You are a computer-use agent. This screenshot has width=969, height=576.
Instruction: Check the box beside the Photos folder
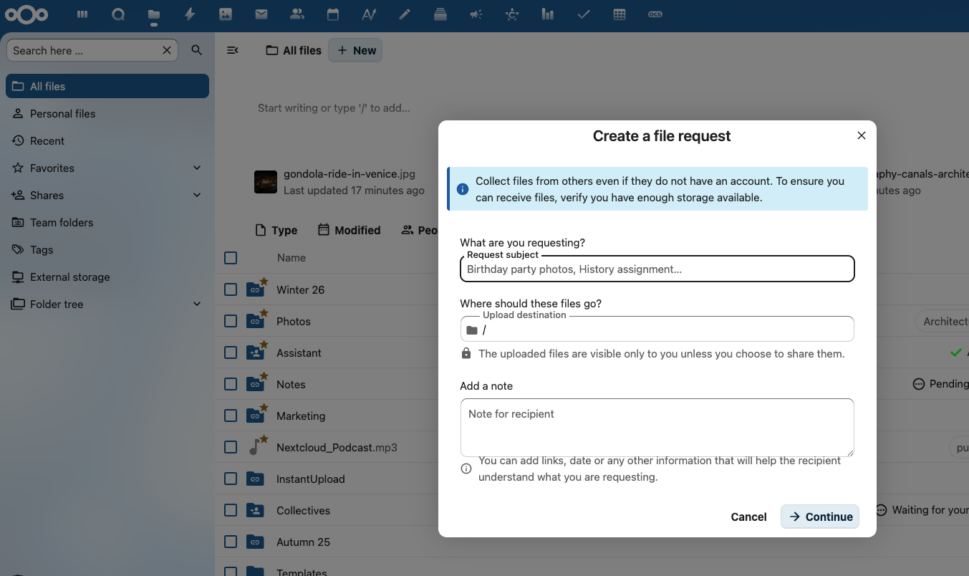[x=230, y=321]
